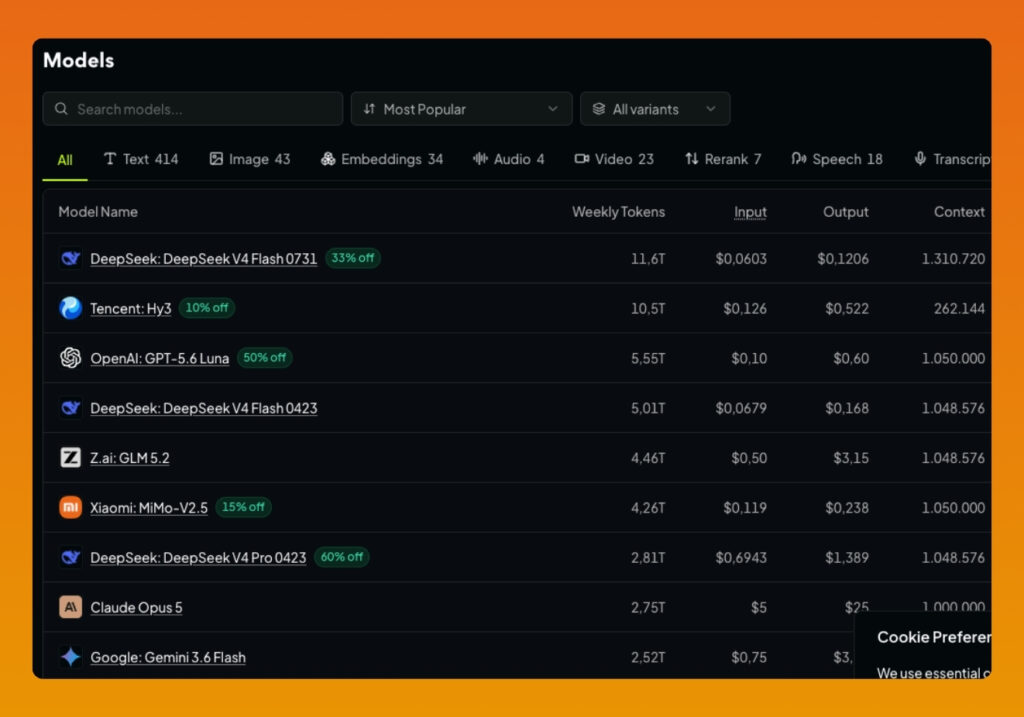
Task: Click the Anthropic logo in Claude Opus 5 row
Action: coord(71,607)
